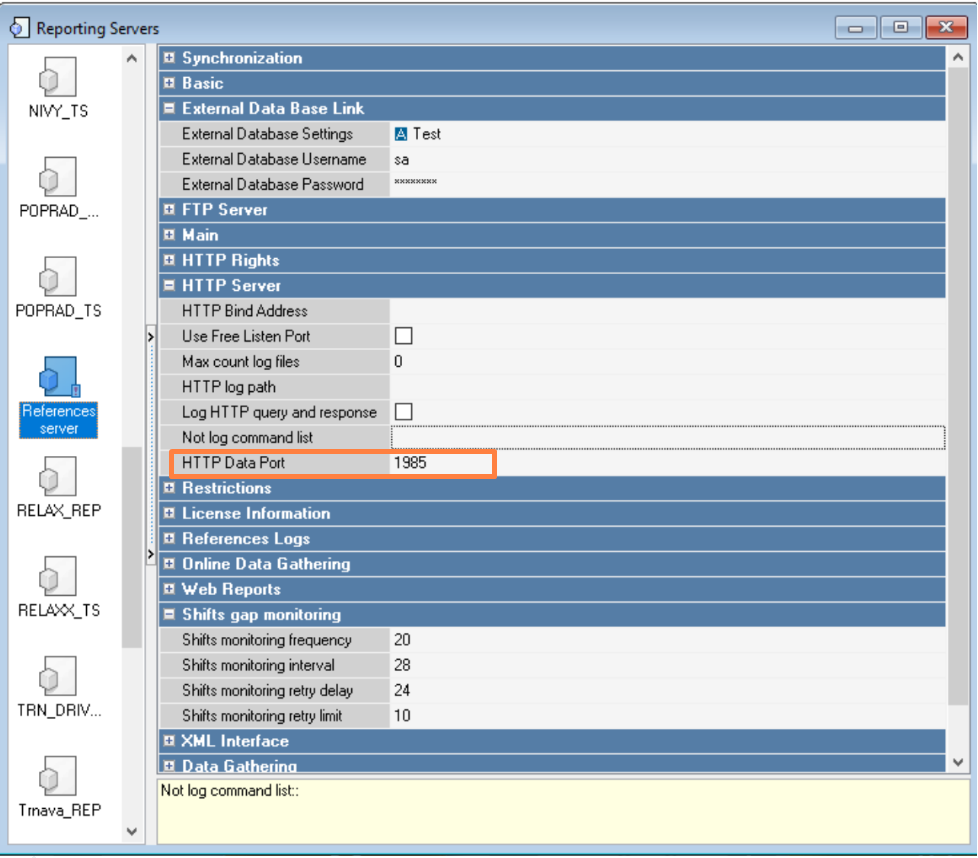This screenshot has width=978, height=858.
Task: Click the Shifts monitoring retry limit label
Action: [262, 716]
